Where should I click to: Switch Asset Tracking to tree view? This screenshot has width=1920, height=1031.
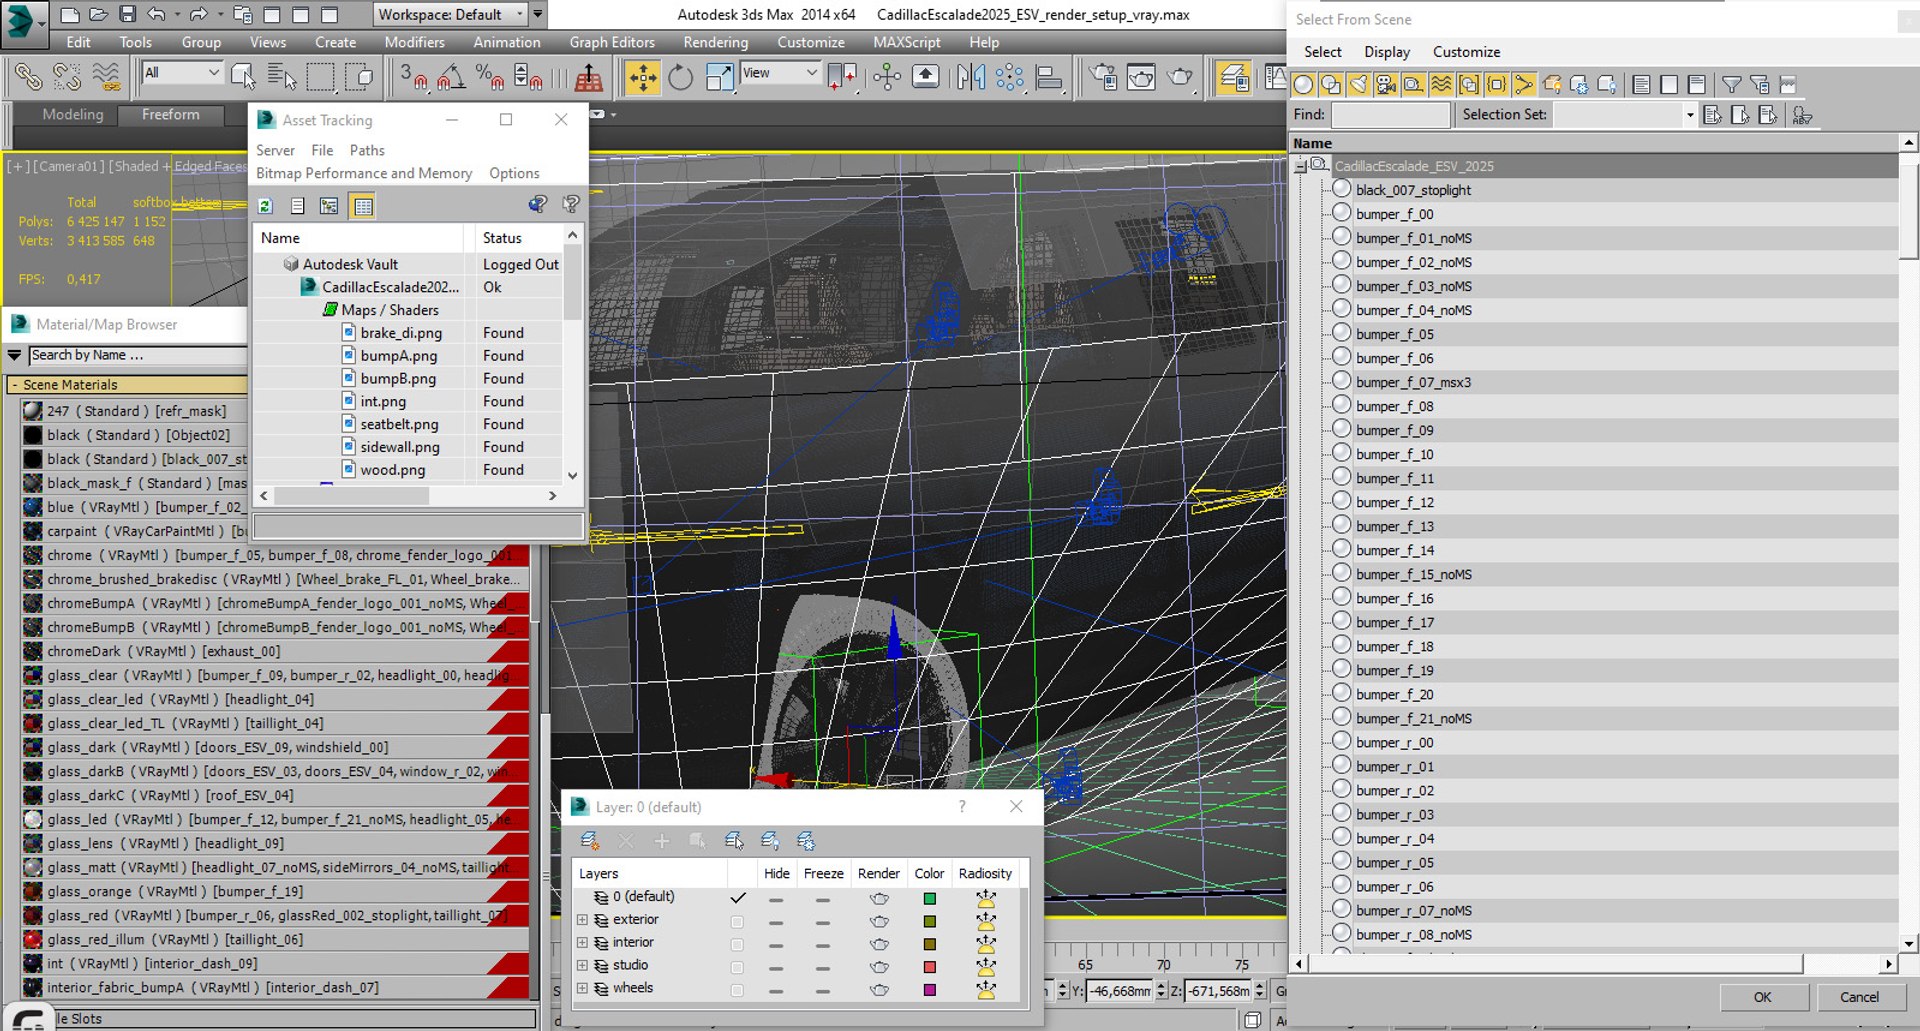pos(329,206)
